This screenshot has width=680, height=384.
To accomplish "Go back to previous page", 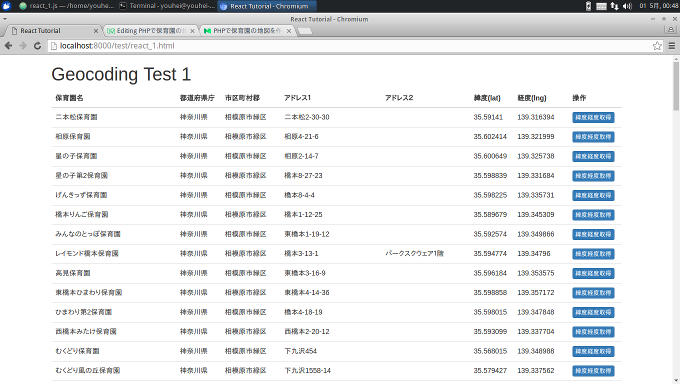I will [8, 46].
